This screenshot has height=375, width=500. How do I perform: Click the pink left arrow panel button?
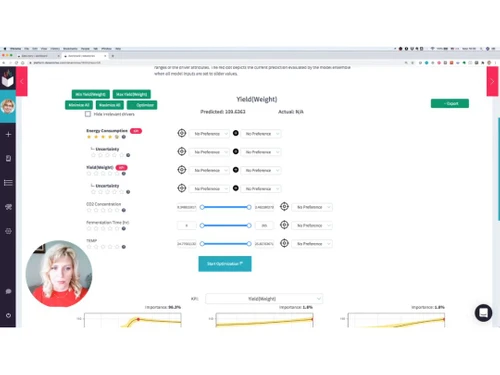pyautogui.click(x=22, y=81)
